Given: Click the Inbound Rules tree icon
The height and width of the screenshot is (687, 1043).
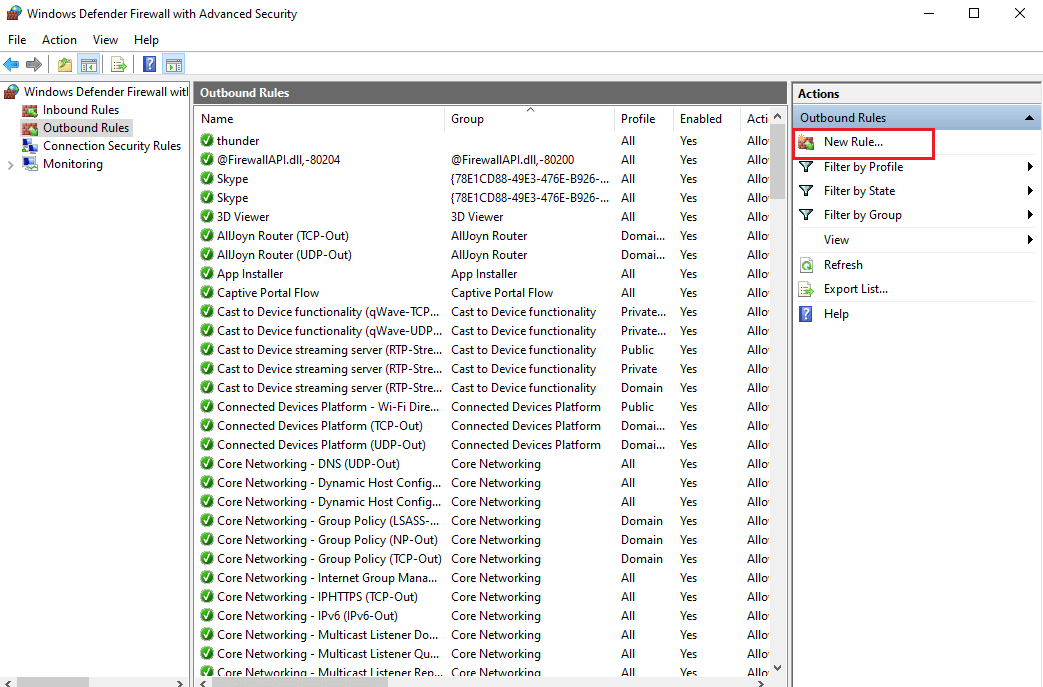Looking at the screenshot, I should [x=30, y=110].
